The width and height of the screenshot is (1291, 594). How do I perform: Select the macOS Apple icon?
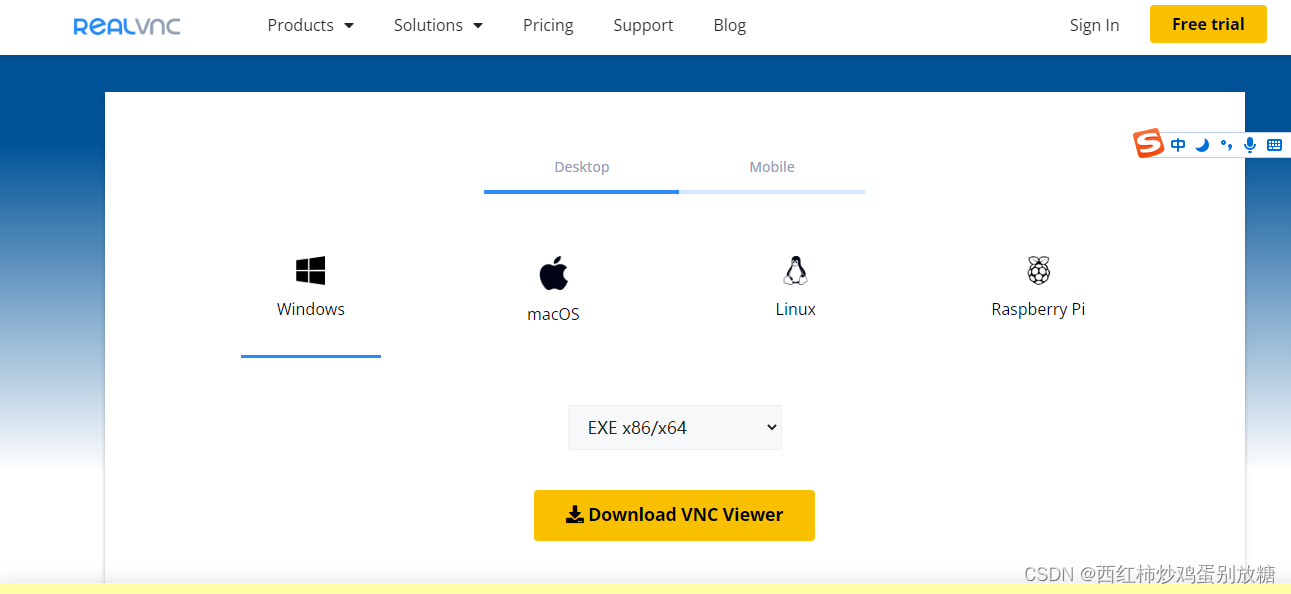(x=553, y=273)
